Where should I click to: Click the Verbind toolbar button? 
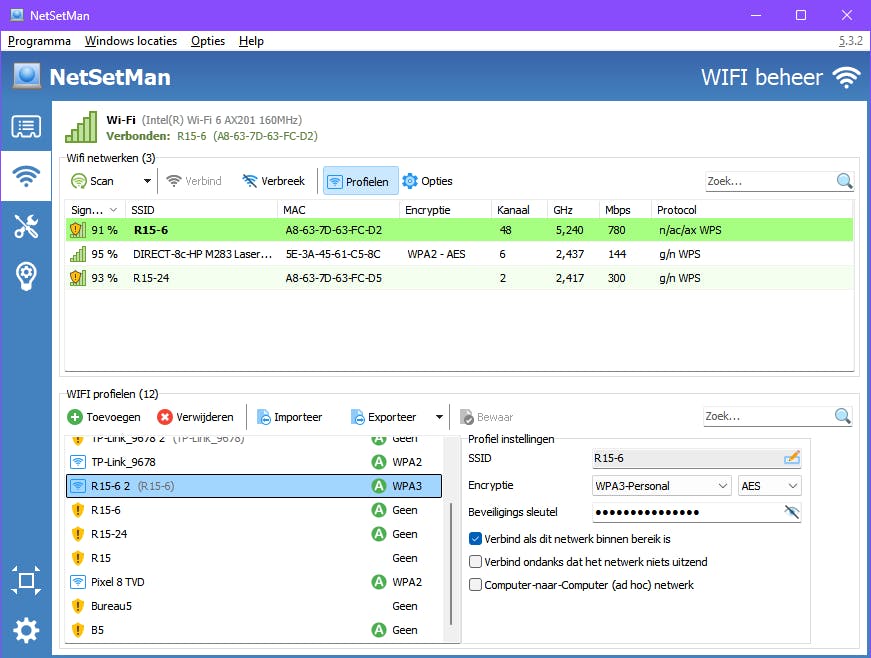[194, 181]
